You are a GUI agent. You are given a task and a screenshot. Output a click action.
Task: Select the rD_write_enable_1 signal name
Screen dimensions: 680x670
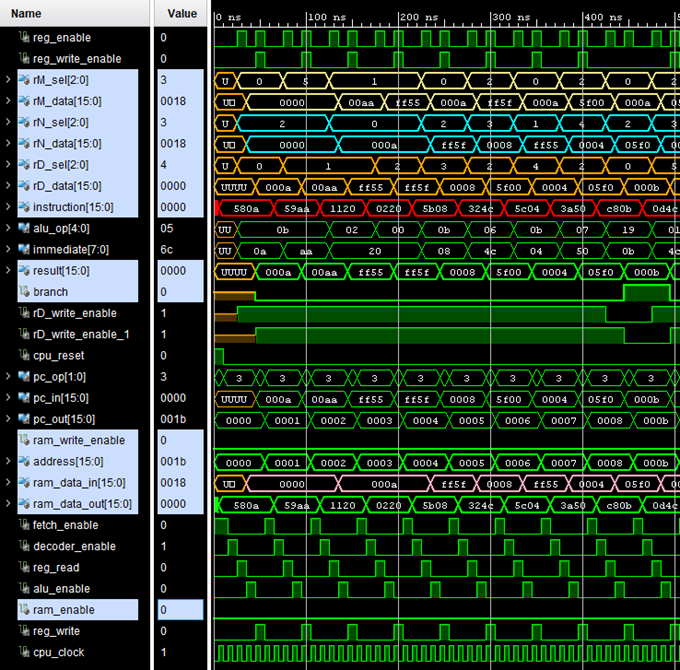(81, 334)
